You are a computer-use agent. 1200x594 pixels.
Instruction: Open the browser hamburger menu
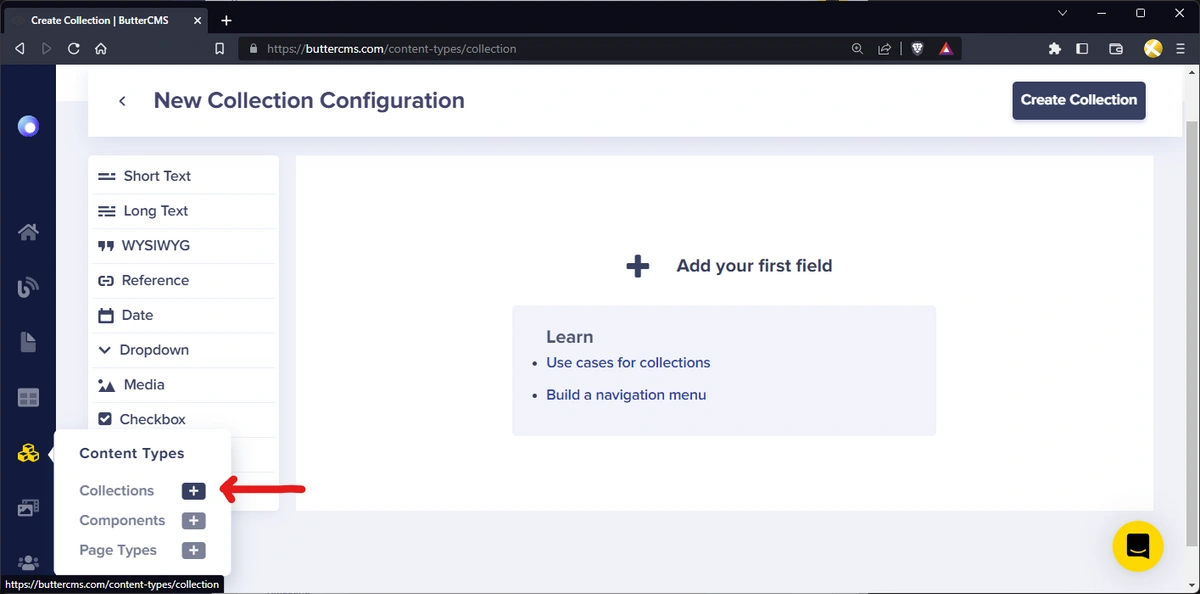click(x=1181, y=48)
